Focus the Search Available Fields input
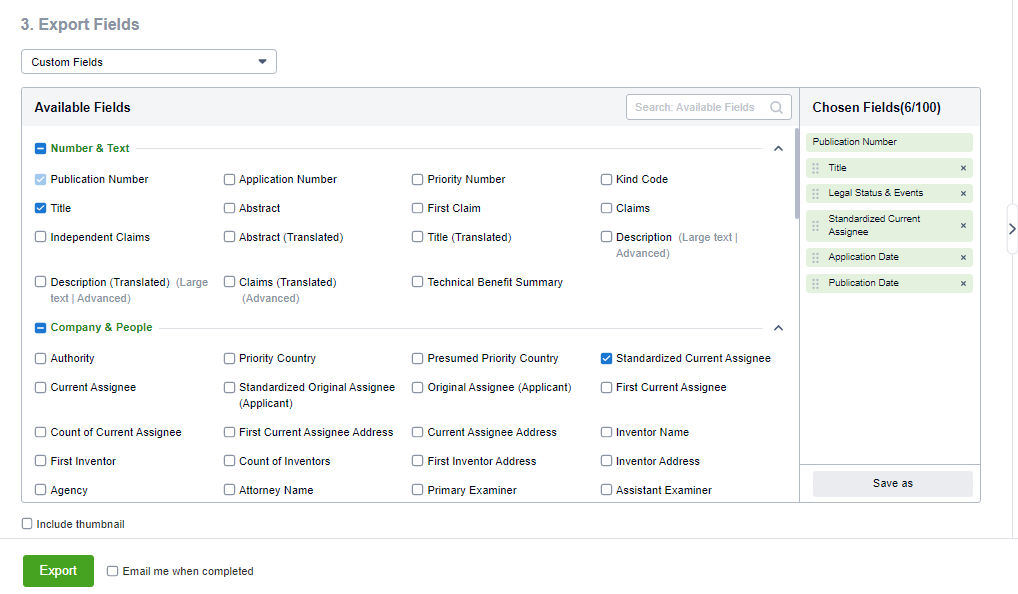The height and width of the screenshot is (594, 1018). 696,107
